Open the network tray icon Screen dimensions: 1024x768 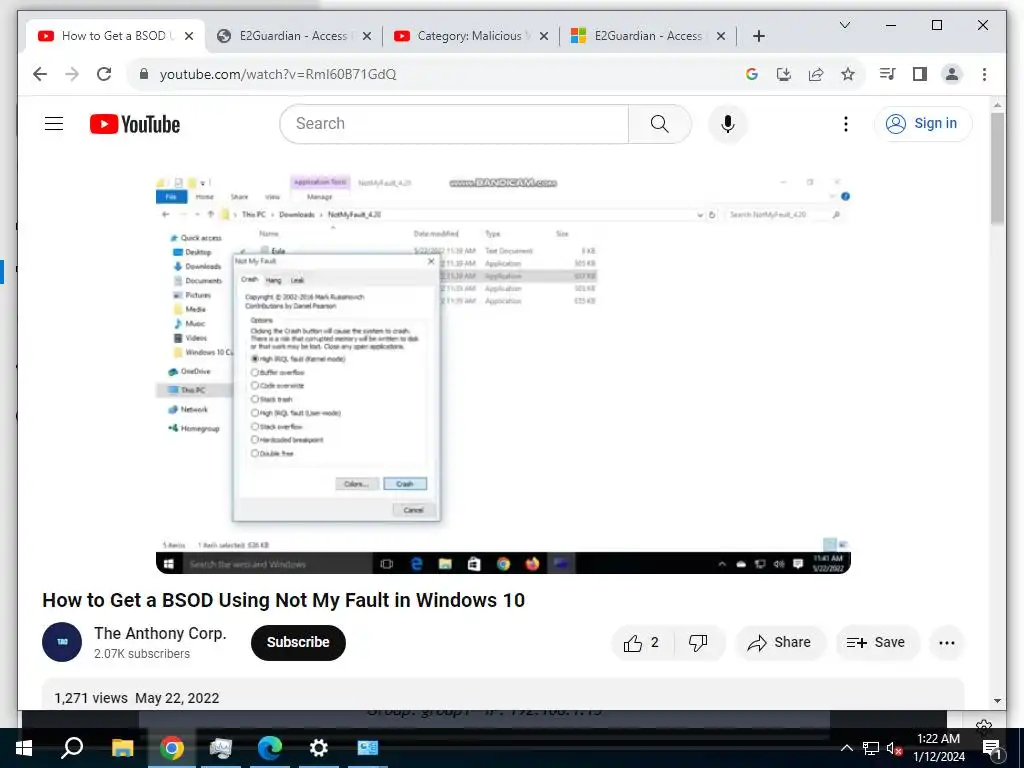pyautogui.click(x=871, y=748)
